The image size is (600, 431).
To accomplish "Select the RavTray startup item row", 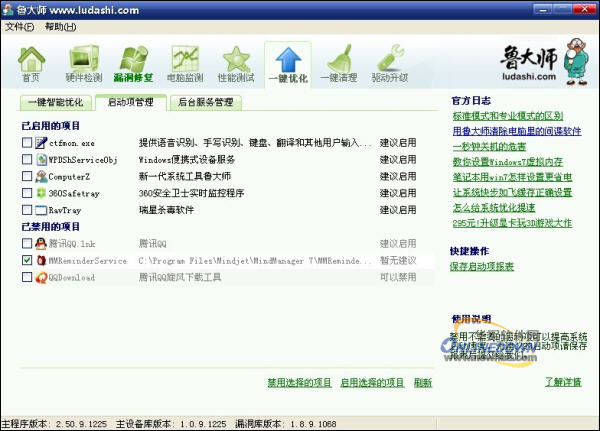I will coord(200,211).
